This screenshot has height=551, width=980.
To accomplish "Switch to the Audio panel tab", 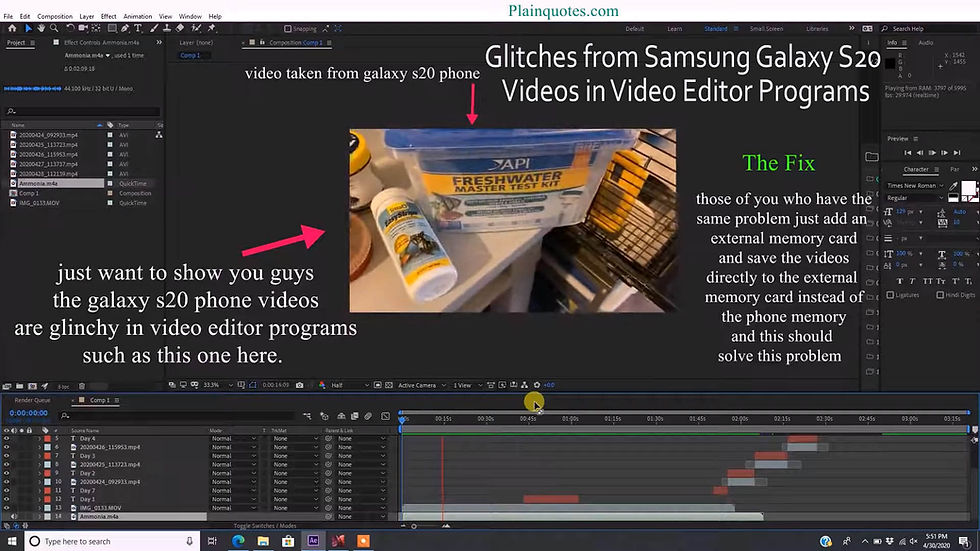I will [x=926, y=42].
